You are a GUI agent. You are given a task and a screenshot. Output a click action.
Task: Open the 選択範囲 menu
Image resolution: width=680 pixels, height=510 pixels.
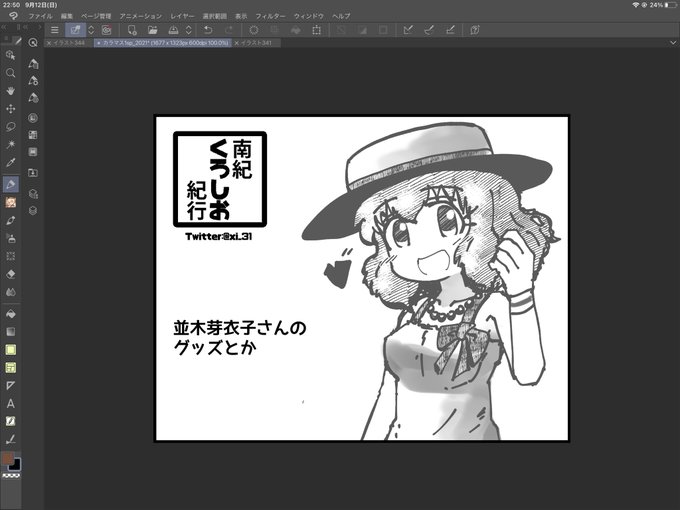click(215, 16)
